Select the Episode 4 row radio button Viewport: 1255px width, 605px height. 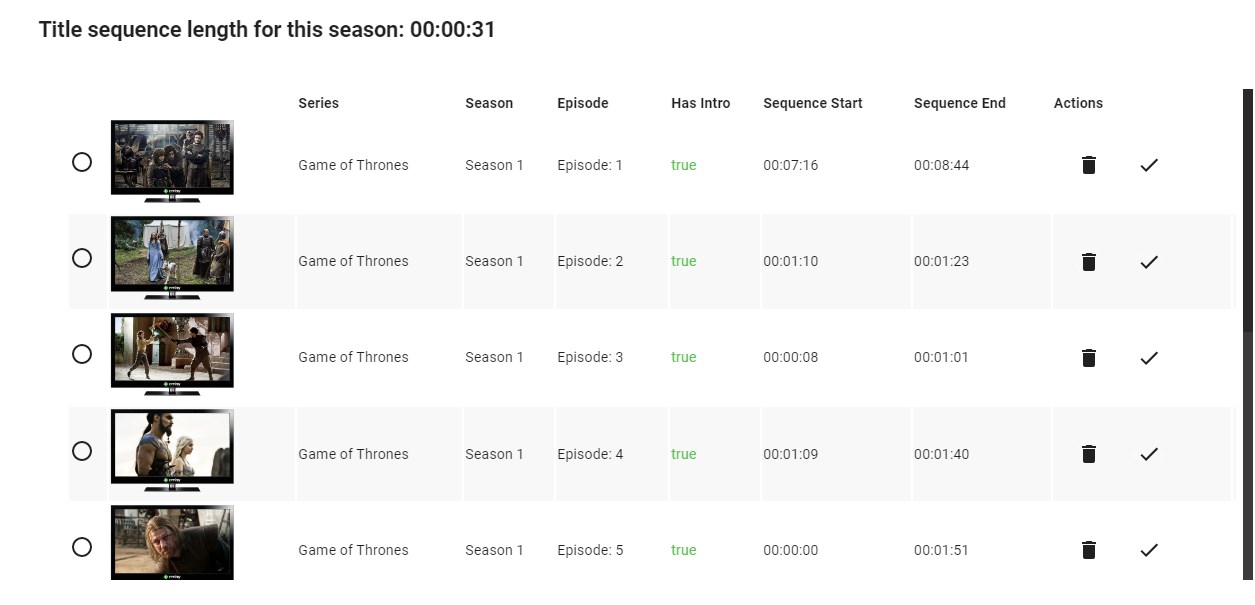click(x=82, y=451)
